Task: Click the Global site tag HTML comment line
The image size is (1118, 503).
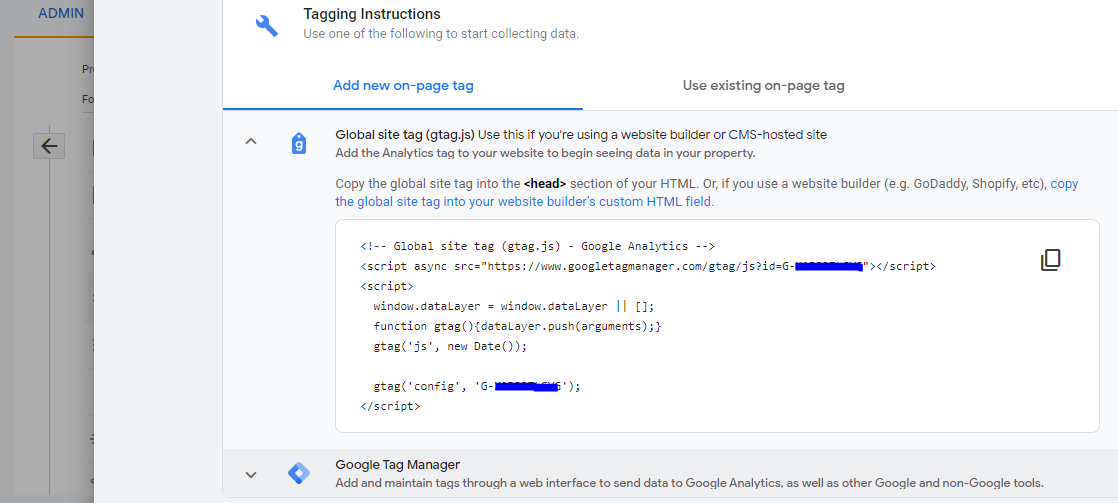Action: [538, 246]
